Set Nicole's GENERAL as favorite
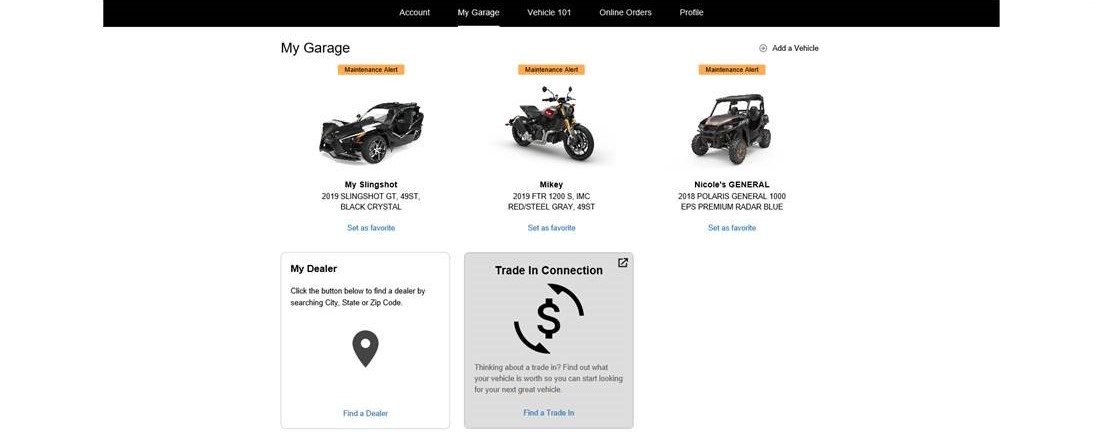 pos(732,228)
